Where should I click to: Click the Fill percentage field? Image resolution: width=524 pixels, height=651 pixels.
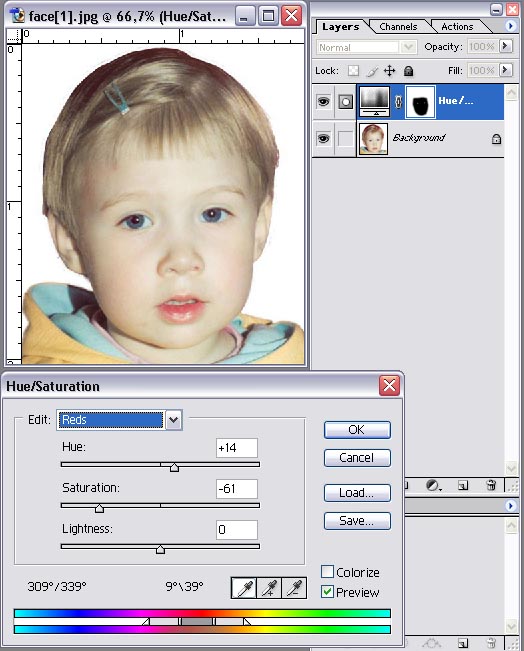[x=482, y=70]
